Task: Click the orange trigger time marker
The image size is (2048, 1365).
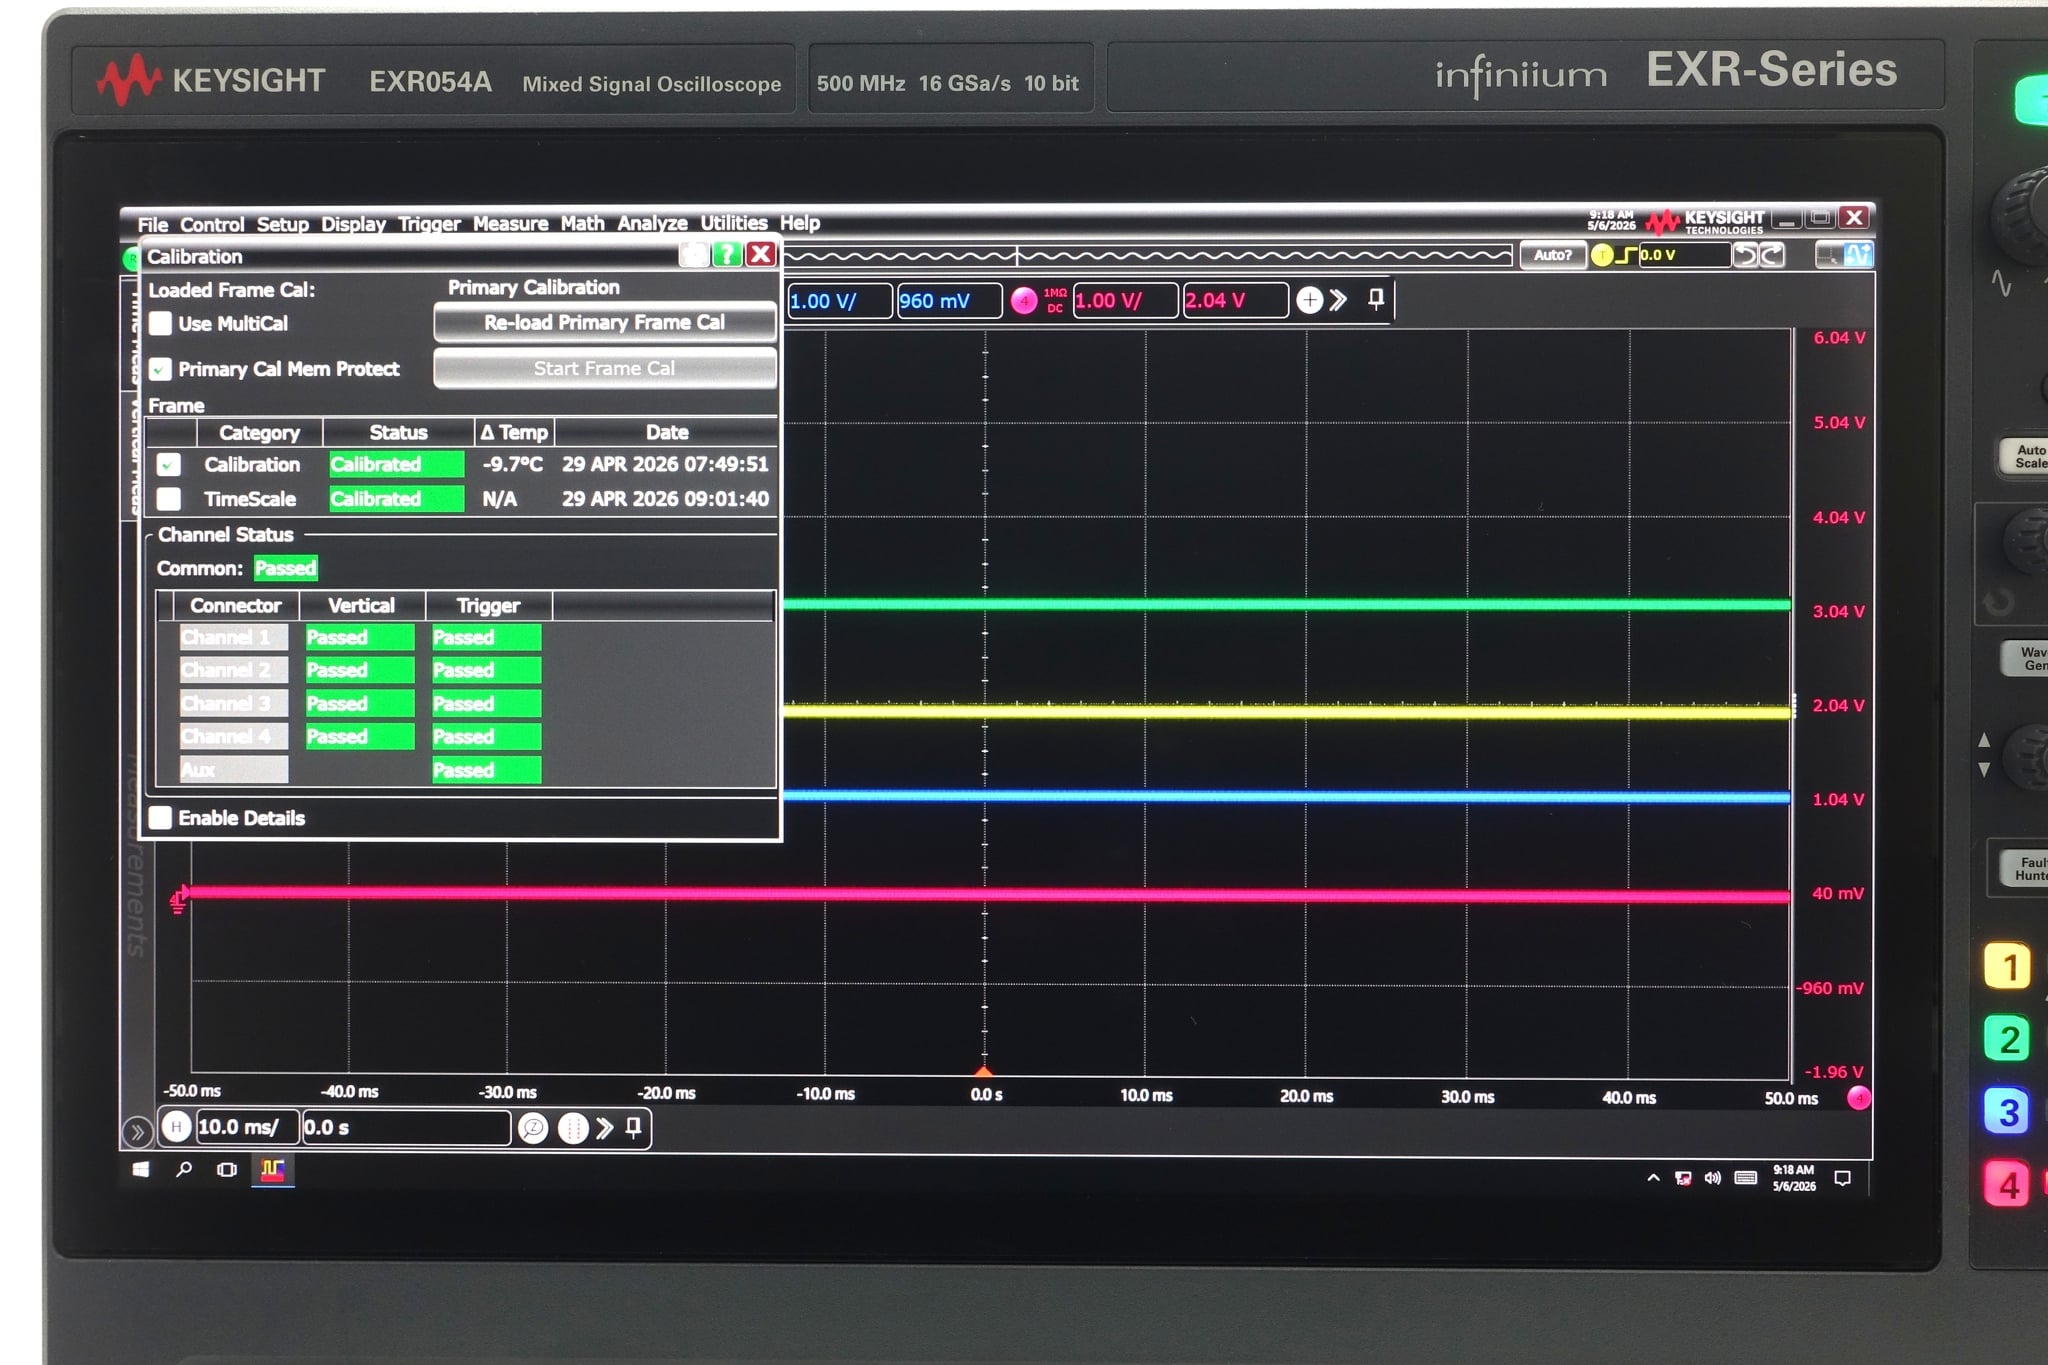Action: click(984, 1071)
